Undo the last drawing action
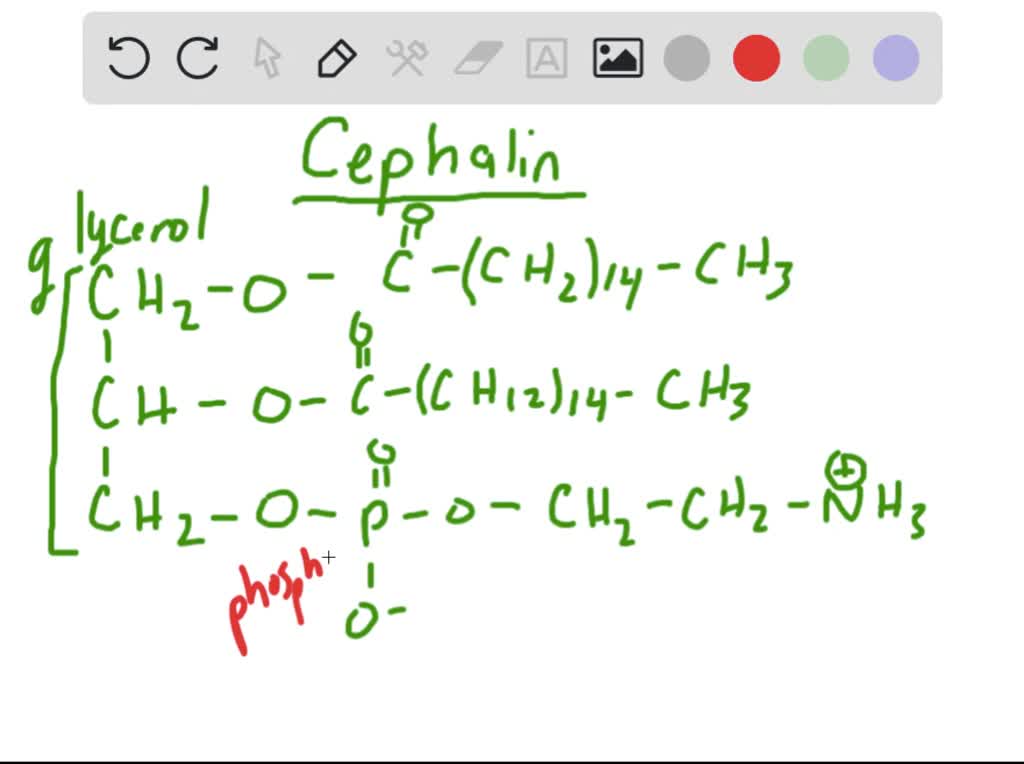1024x764 pixels. pyautogui.click(x=129, y=58)
